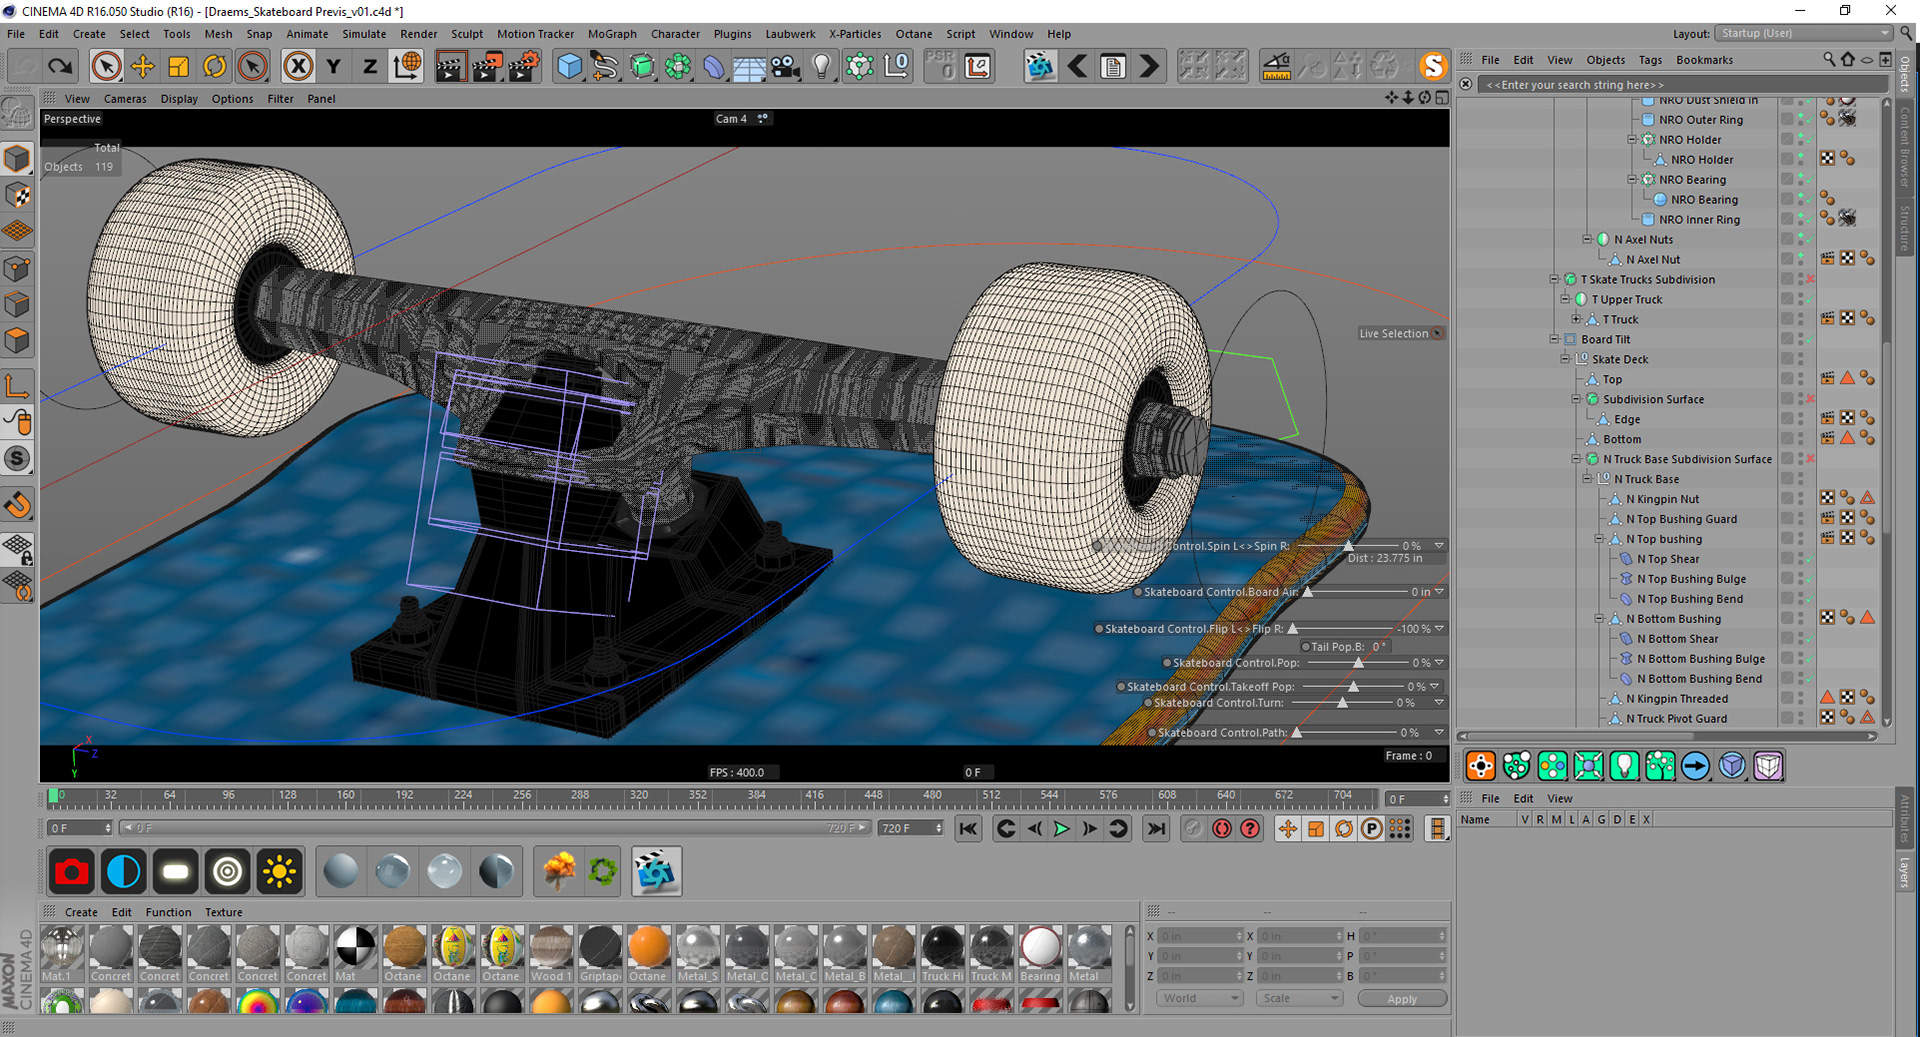Toggle the V column in Layers panel
Screen dimensions: 1920x1037
(x=1524, y=820)
